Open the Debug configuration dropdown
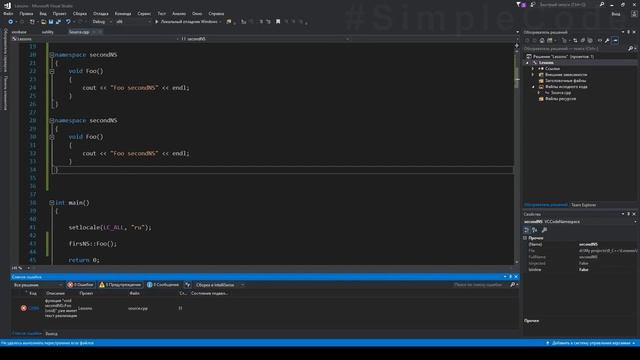 [102, 22]
